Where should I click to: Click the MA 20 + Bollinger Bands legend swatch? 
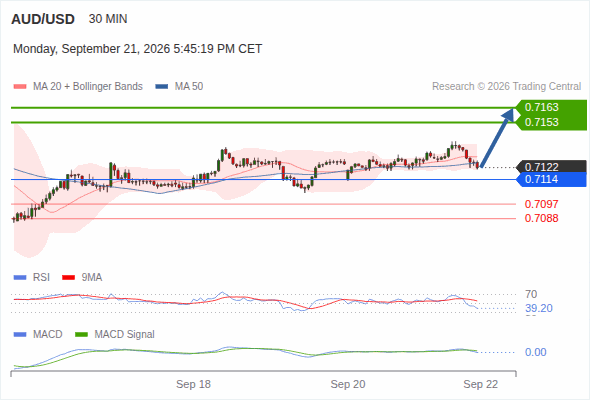(20, 87)
